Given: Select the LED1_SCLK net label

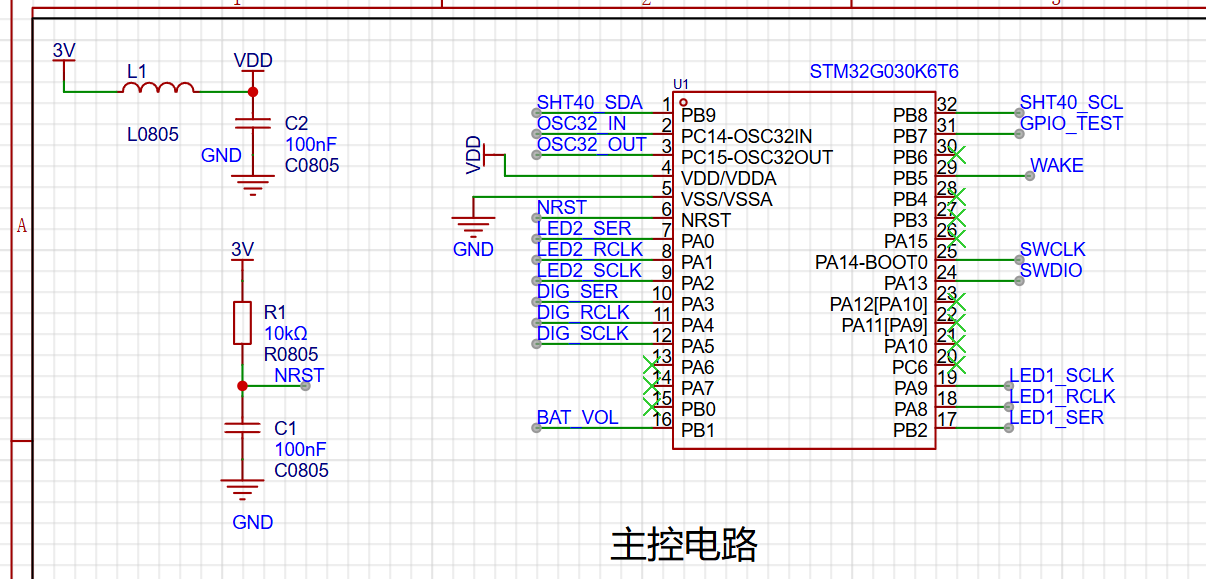Looking at the screenshot, I should pos(1061,375).
